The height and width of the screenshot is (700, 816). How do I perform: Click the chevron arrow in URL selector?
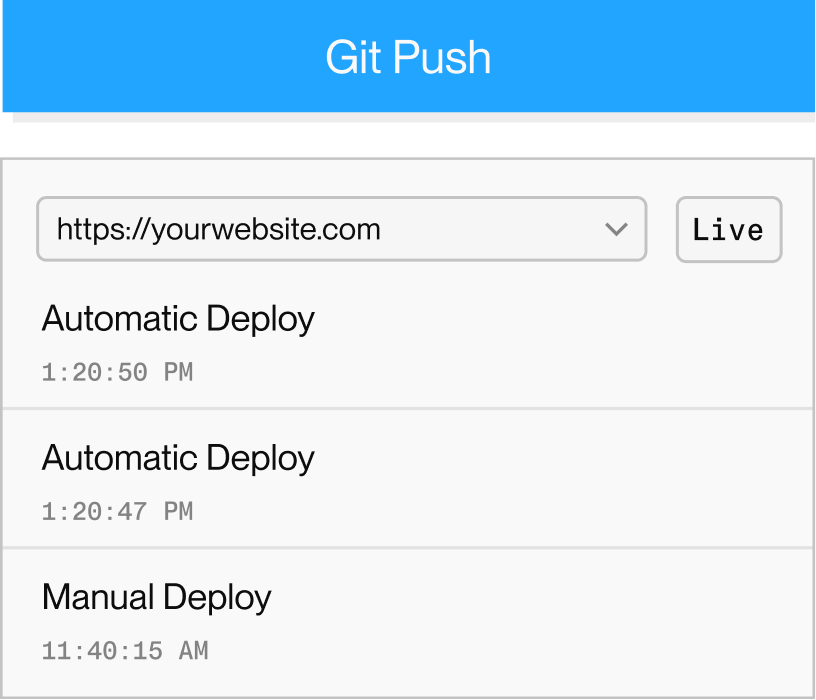coord(616,230)
